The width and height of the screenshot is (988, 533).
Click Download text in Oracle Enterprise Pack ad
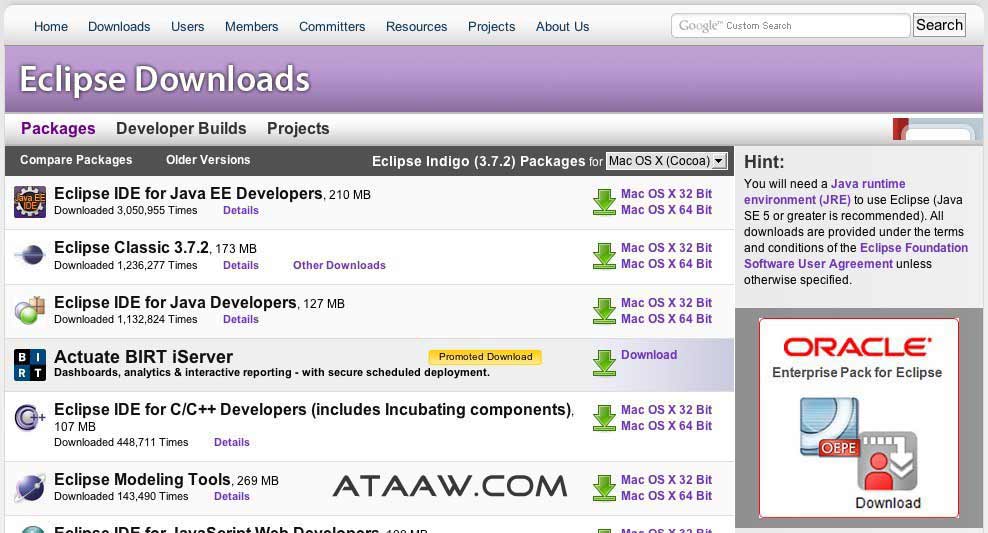click(x=888, y=503)
